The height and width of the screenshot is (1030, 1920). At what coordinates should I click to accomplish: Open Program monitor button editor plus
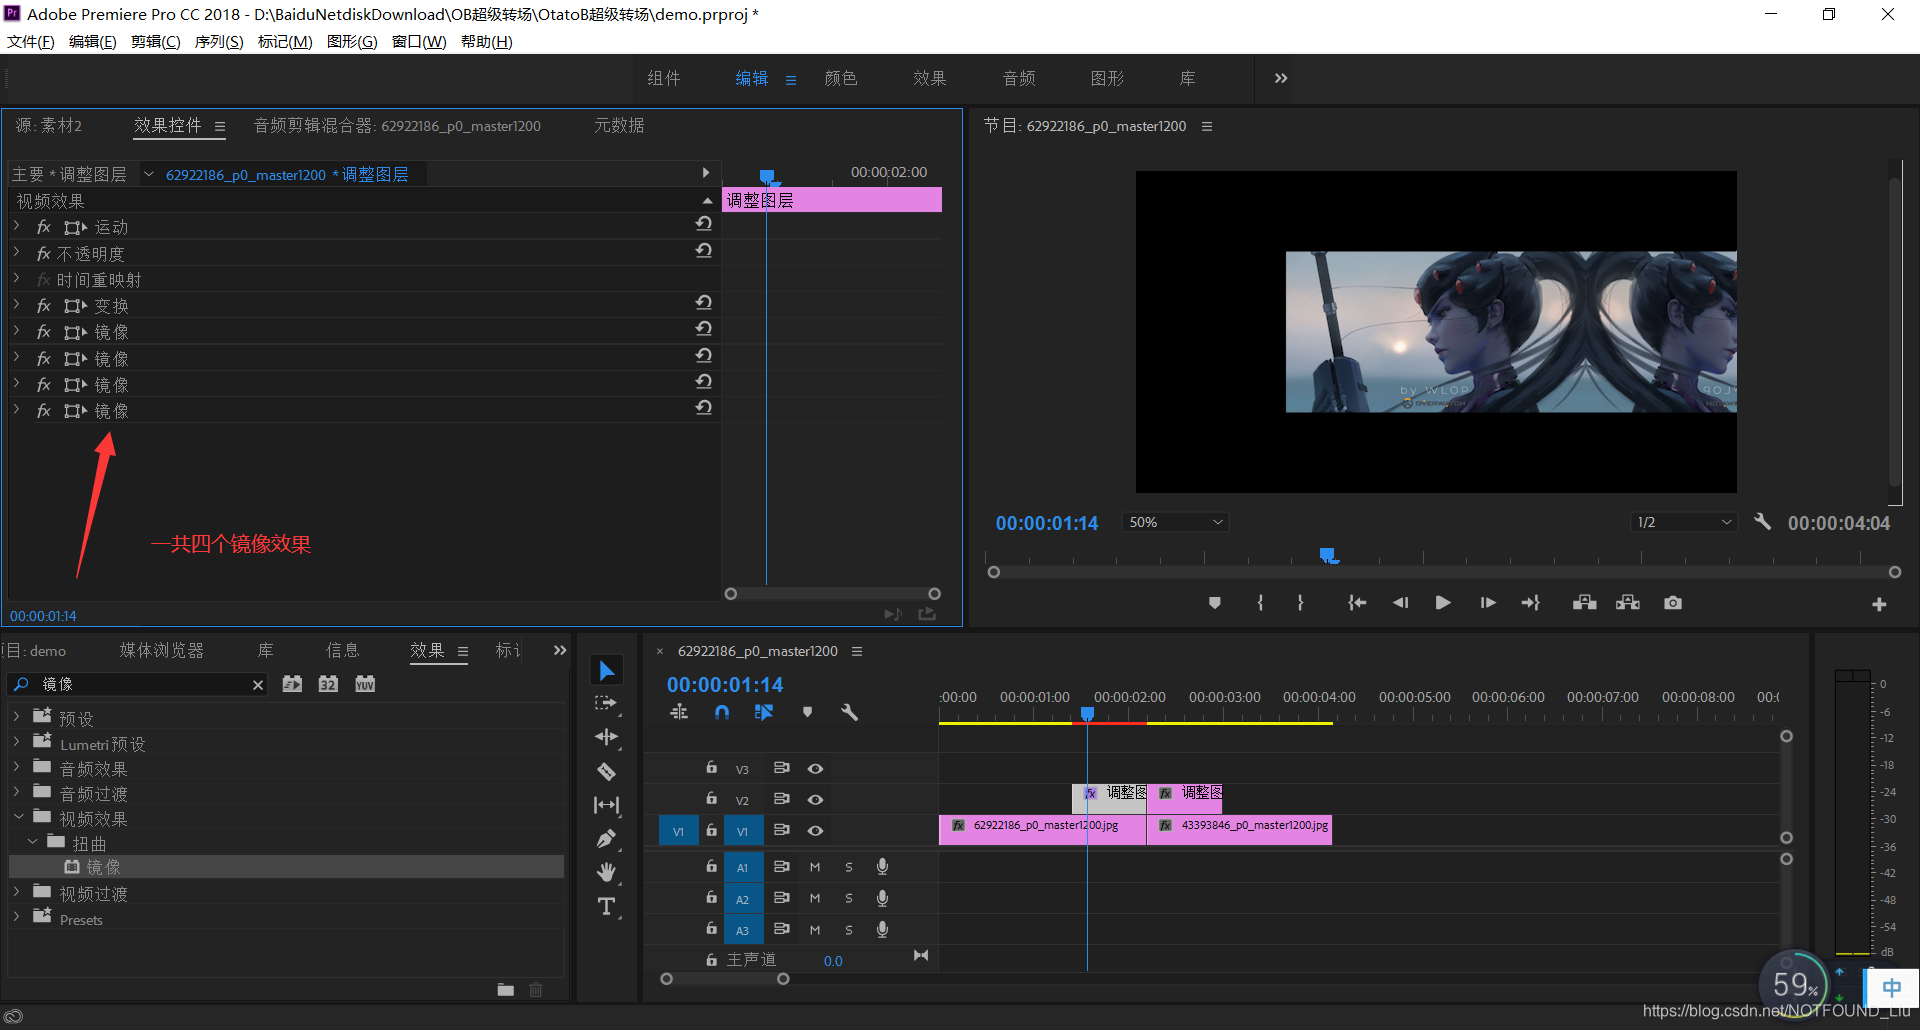click(1879, 604)
